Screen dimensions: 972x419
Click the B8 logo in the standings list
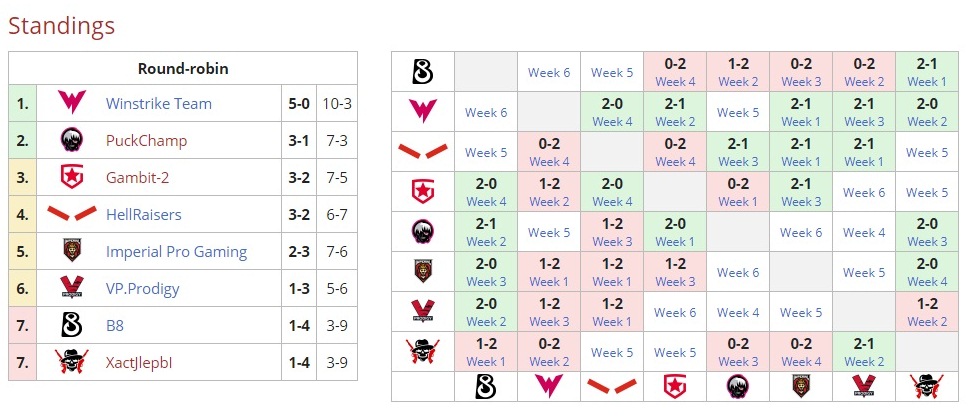[x=72, y=325]
